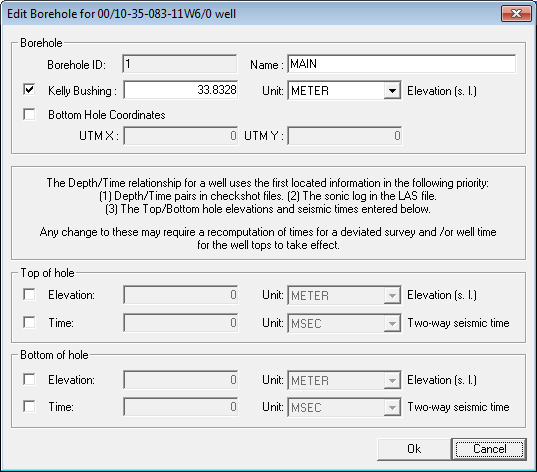Enable Top of hole Elevation checkbox
This screenshot has height=472, width=537.
[29, 294]
